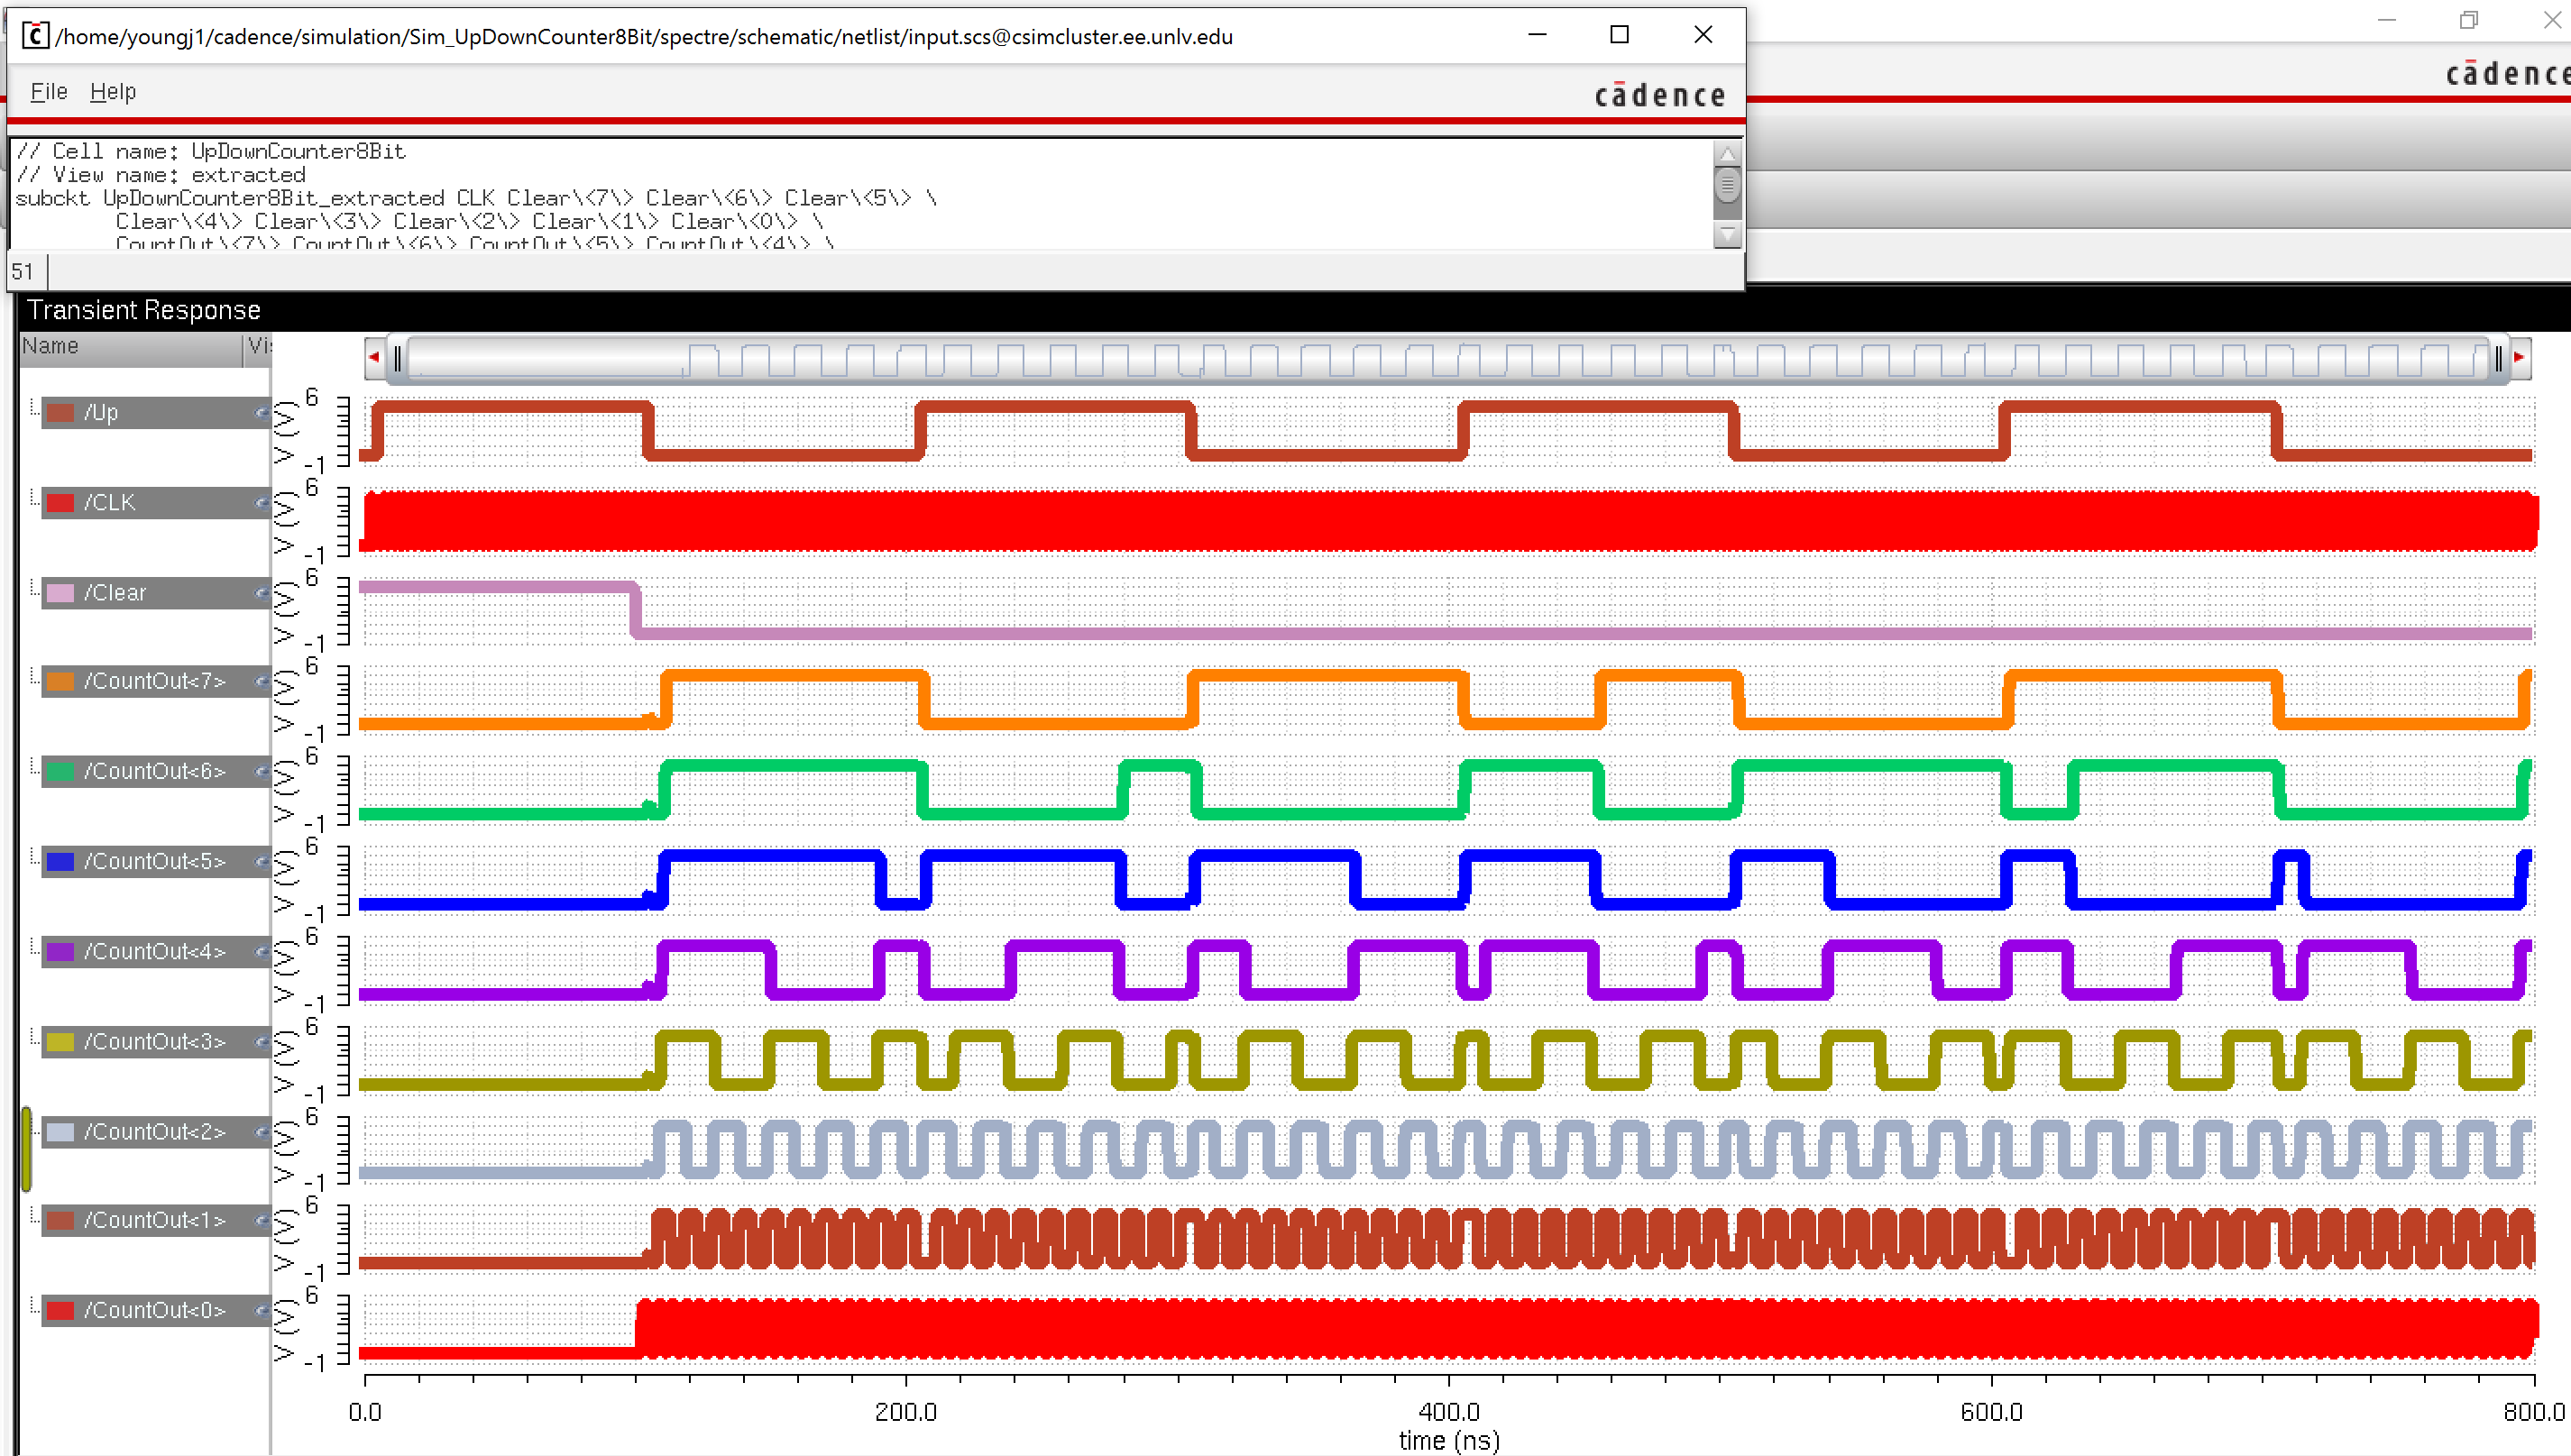Viewport: 2571px width, 1456px height.
Task: Click the left handle of waveform range slider
Action: (x=398, y=358)
